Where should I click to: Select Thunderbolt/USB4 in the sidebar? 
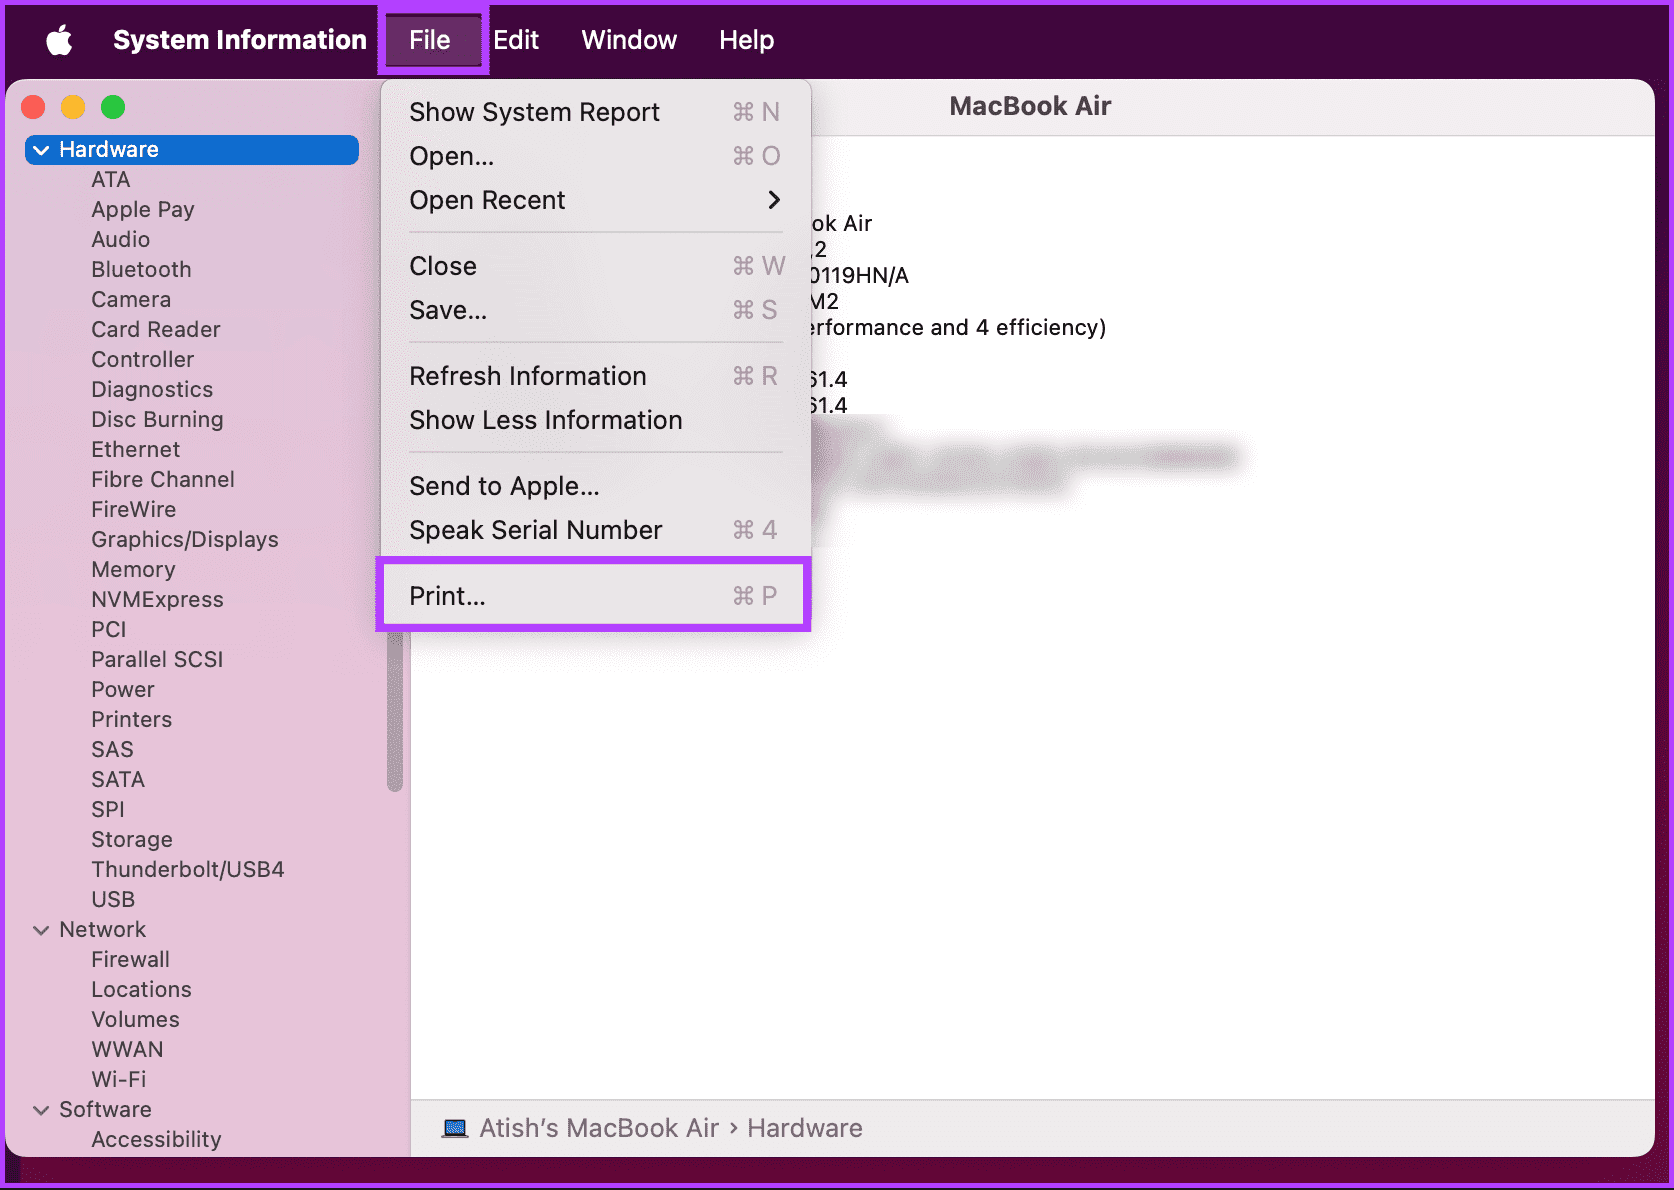tap(188, 870)
